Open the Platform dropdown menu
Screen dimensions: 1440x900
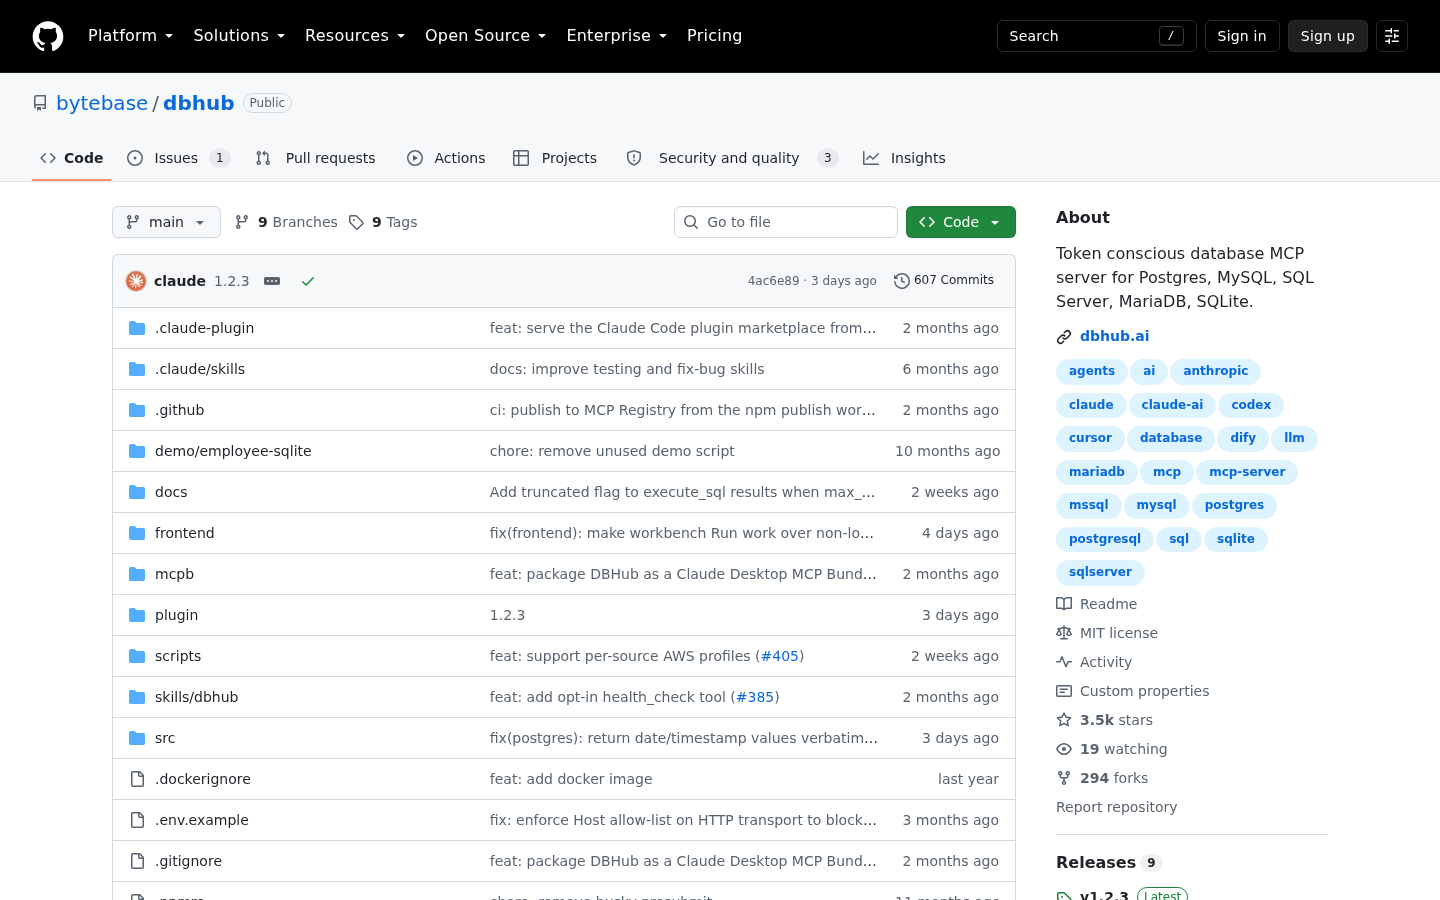(x=131, y=36)
